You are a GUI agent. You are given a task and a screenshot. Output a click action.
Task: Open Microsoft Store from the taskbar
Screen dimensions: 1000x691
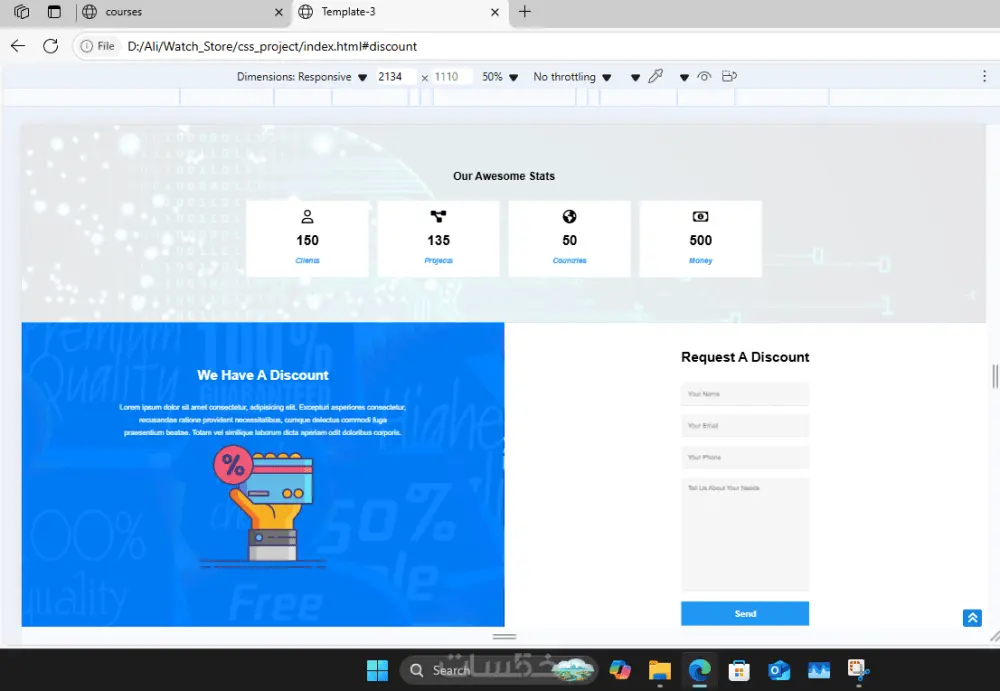tap(739, 670)
